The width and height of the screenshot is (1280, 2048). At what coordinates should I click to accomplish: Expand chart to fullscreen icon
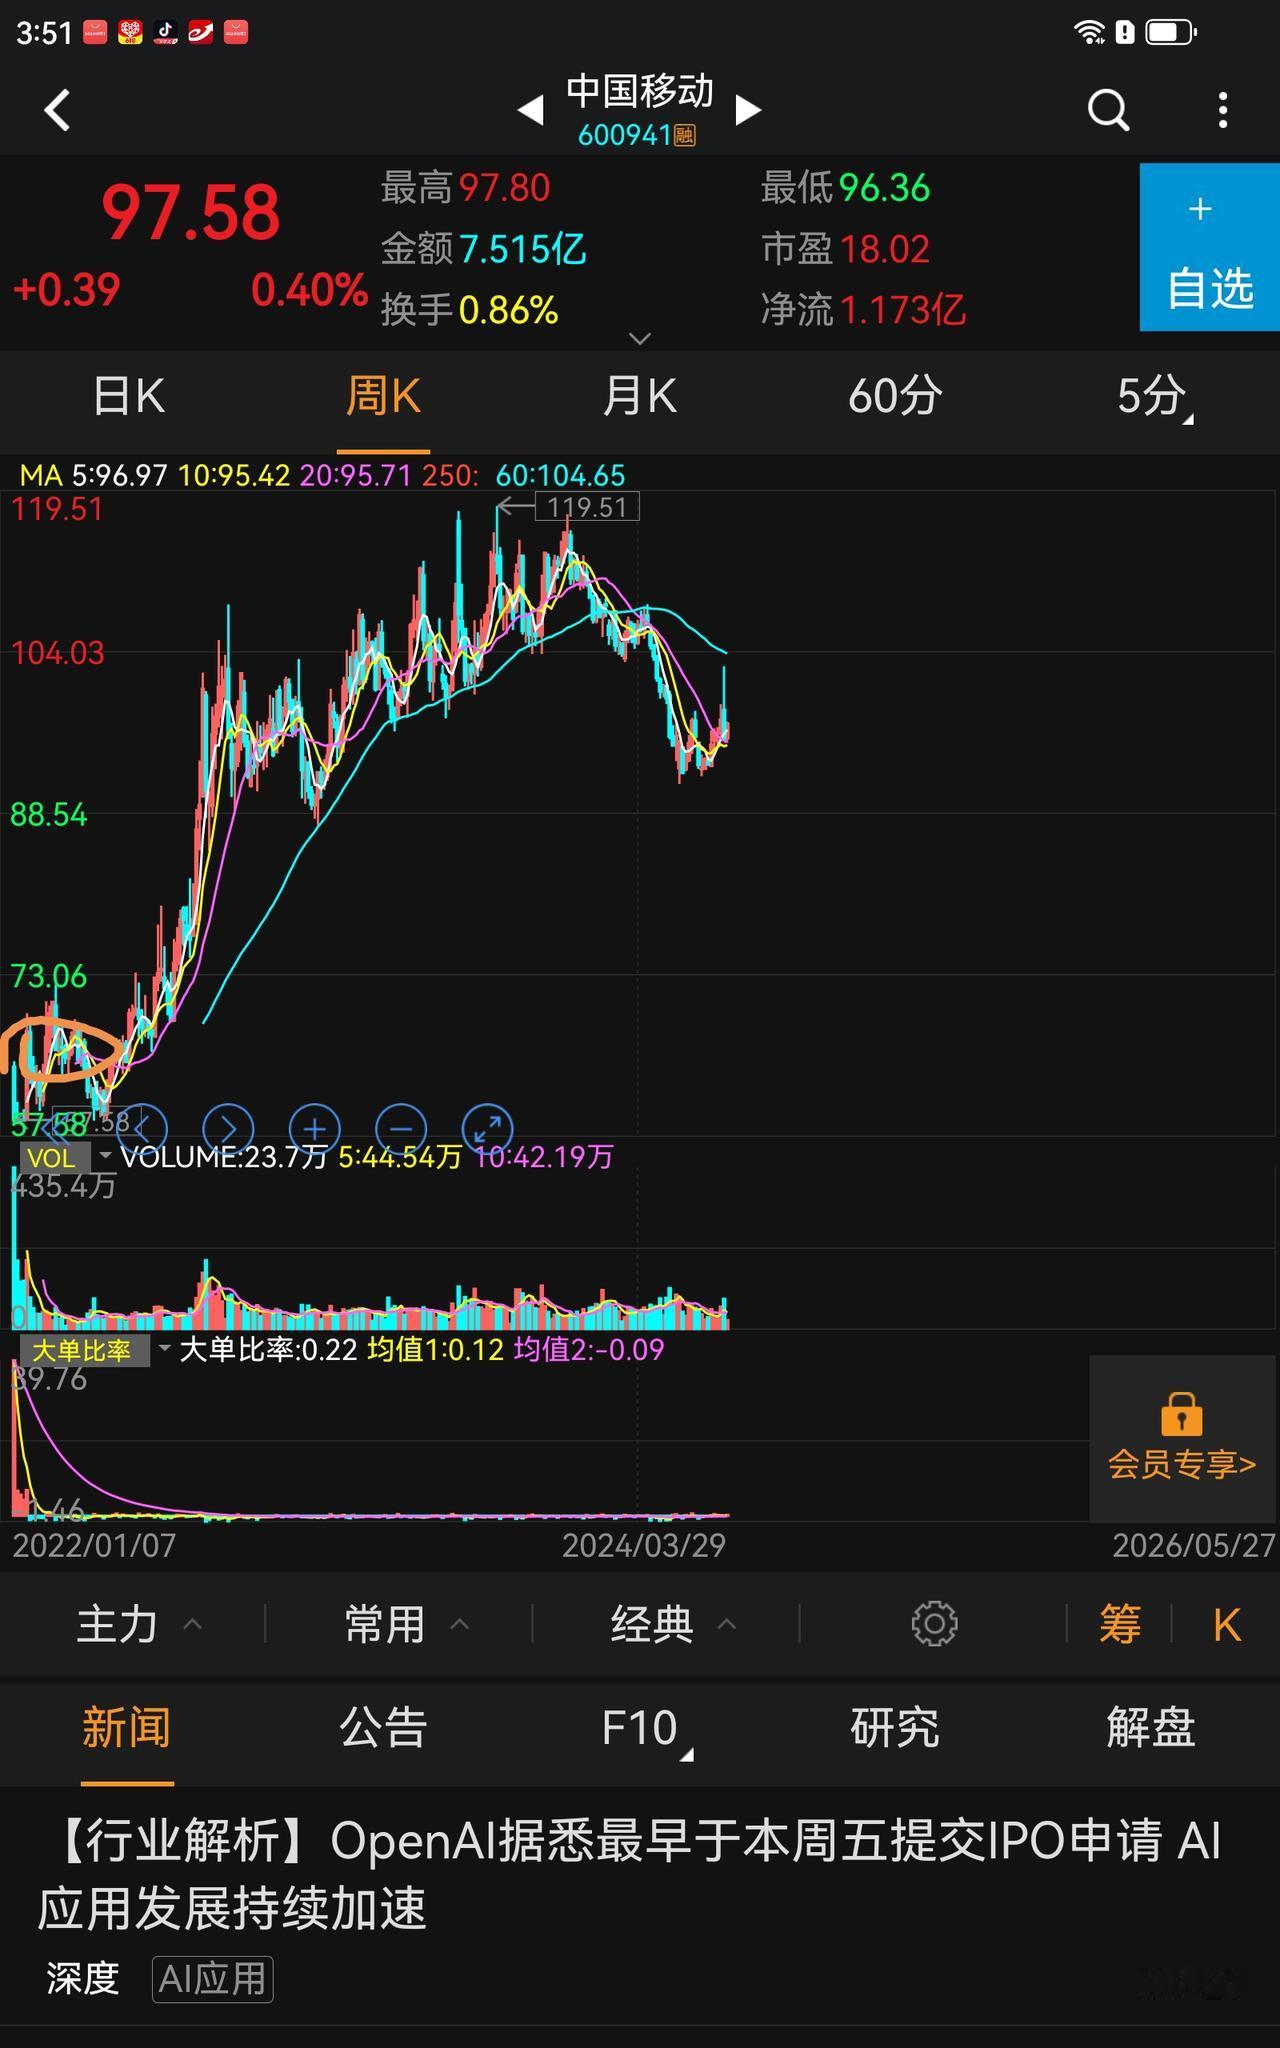(488, 1129)
